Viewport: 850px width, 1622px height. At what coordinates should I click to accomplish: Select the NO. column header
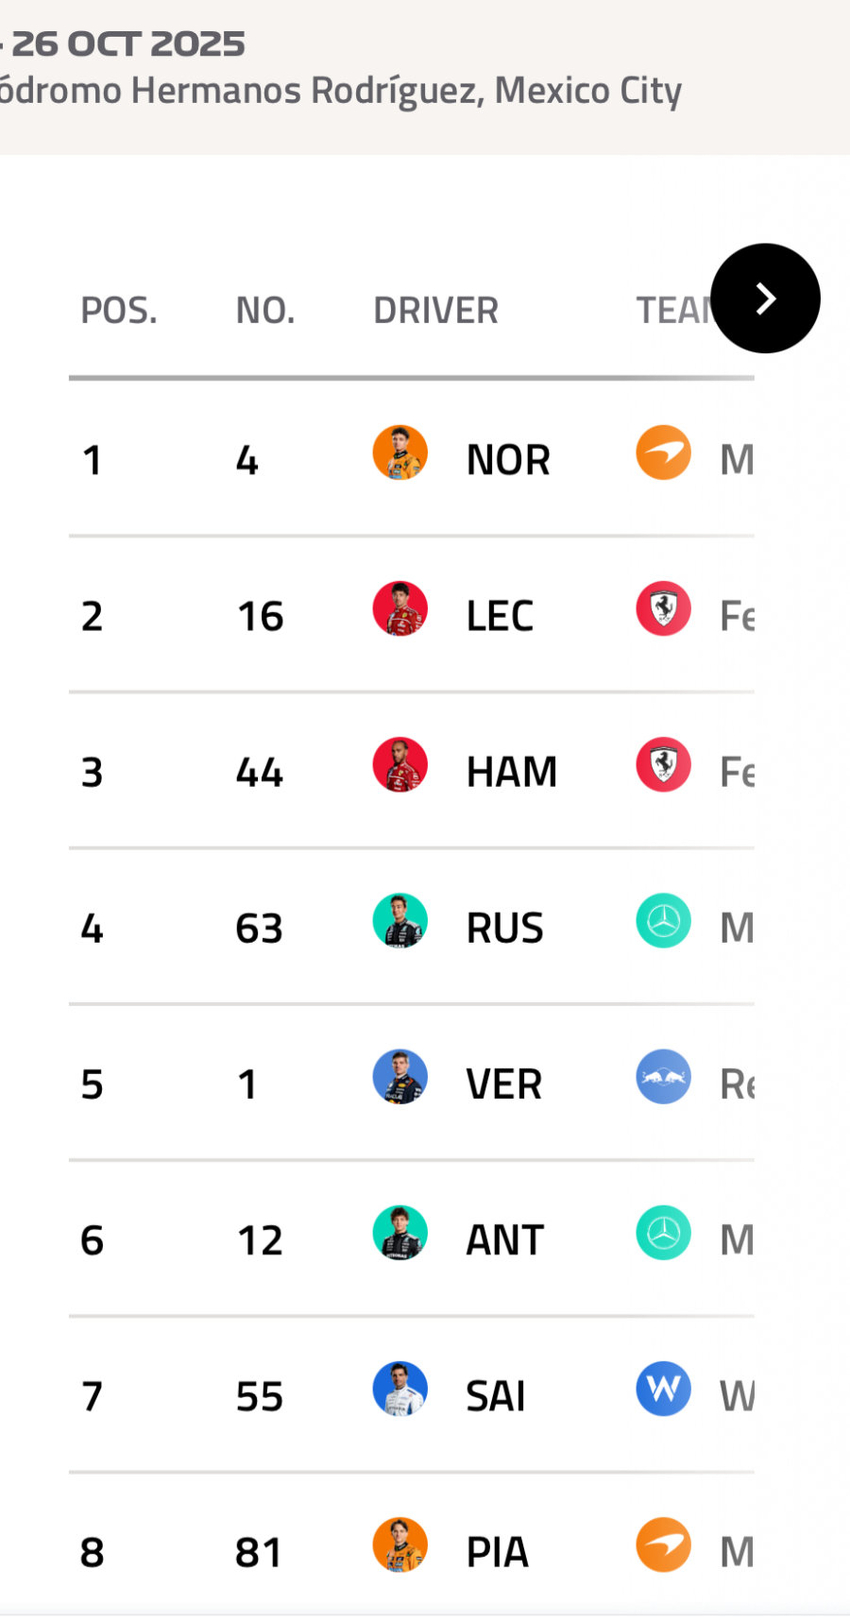point(265,311)
